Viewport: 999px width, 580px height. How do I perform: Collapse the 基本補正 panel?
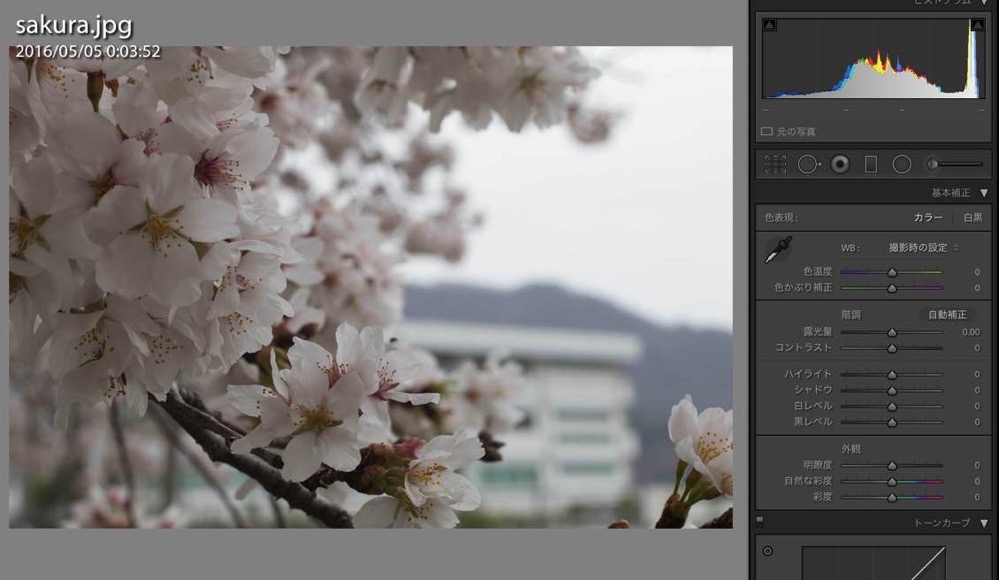coord(984,192)
